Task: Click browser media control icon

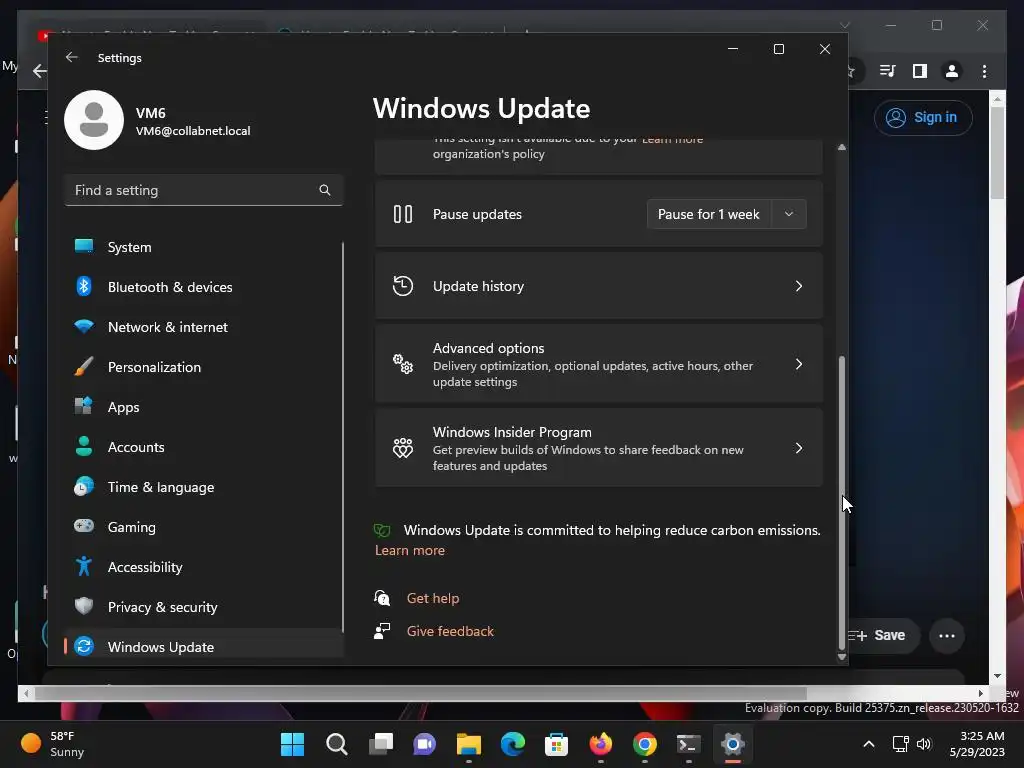Action: click(x=887, y=71)
